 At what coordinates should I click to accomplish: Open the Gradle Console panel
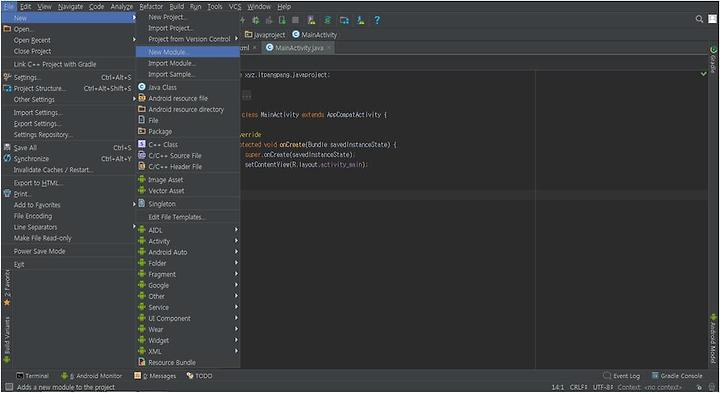(677, 376)
